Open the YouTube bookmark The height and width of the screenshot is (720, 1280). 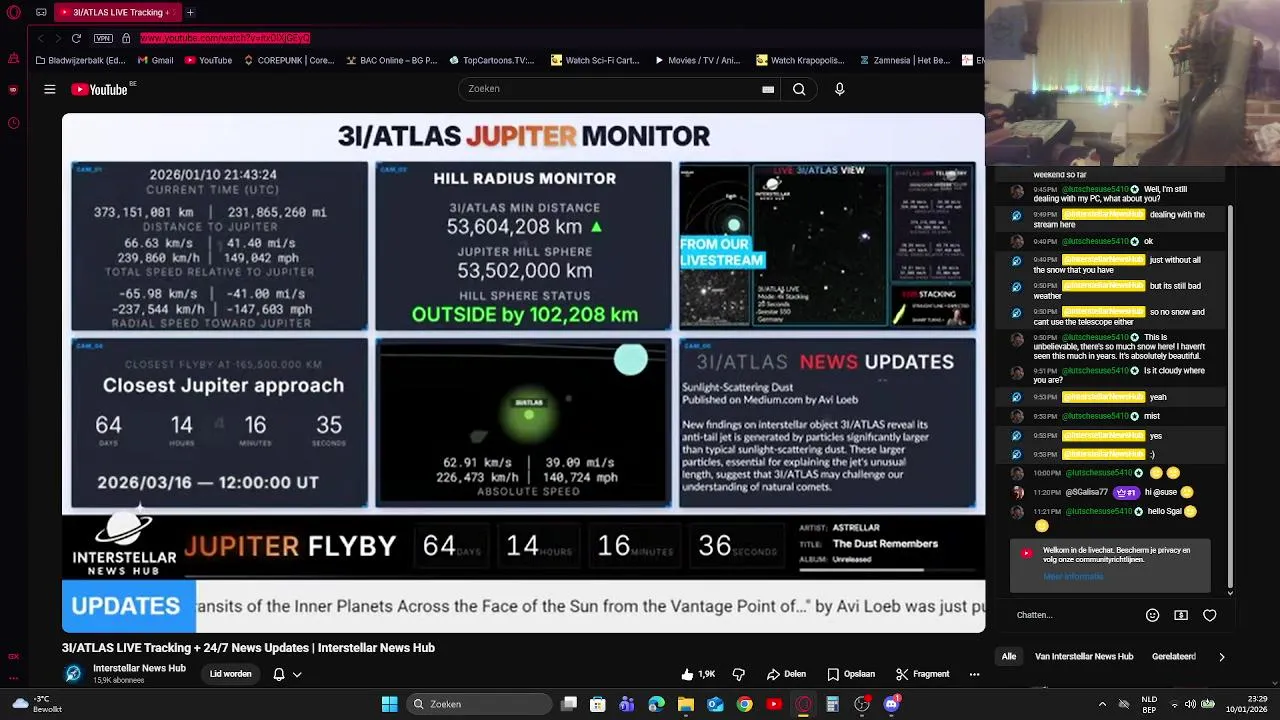208,60
